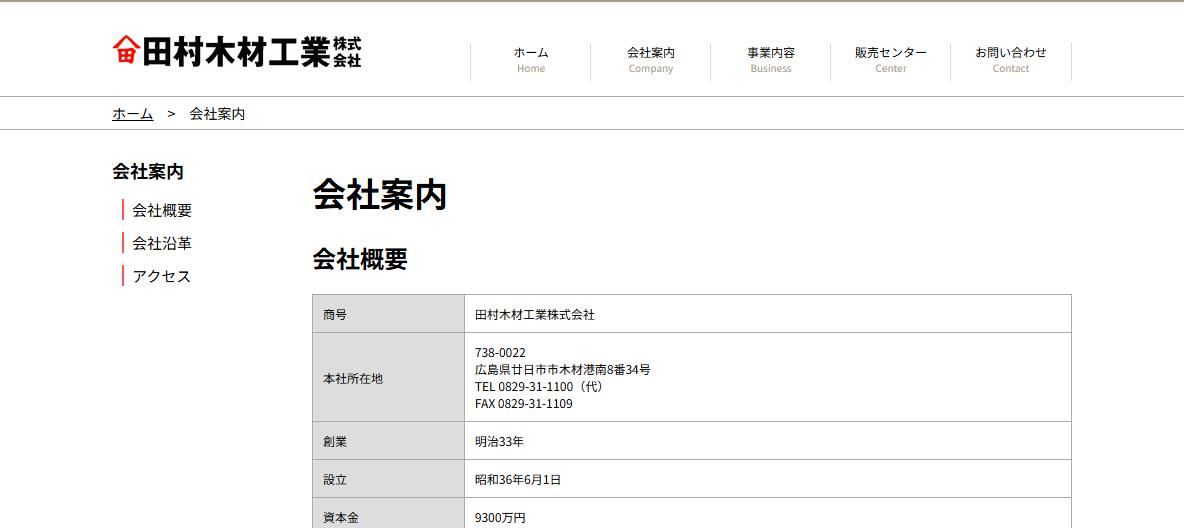Select 会社案内 in the breadcrumb trail

pyautogui.click(x=217, y=114)
